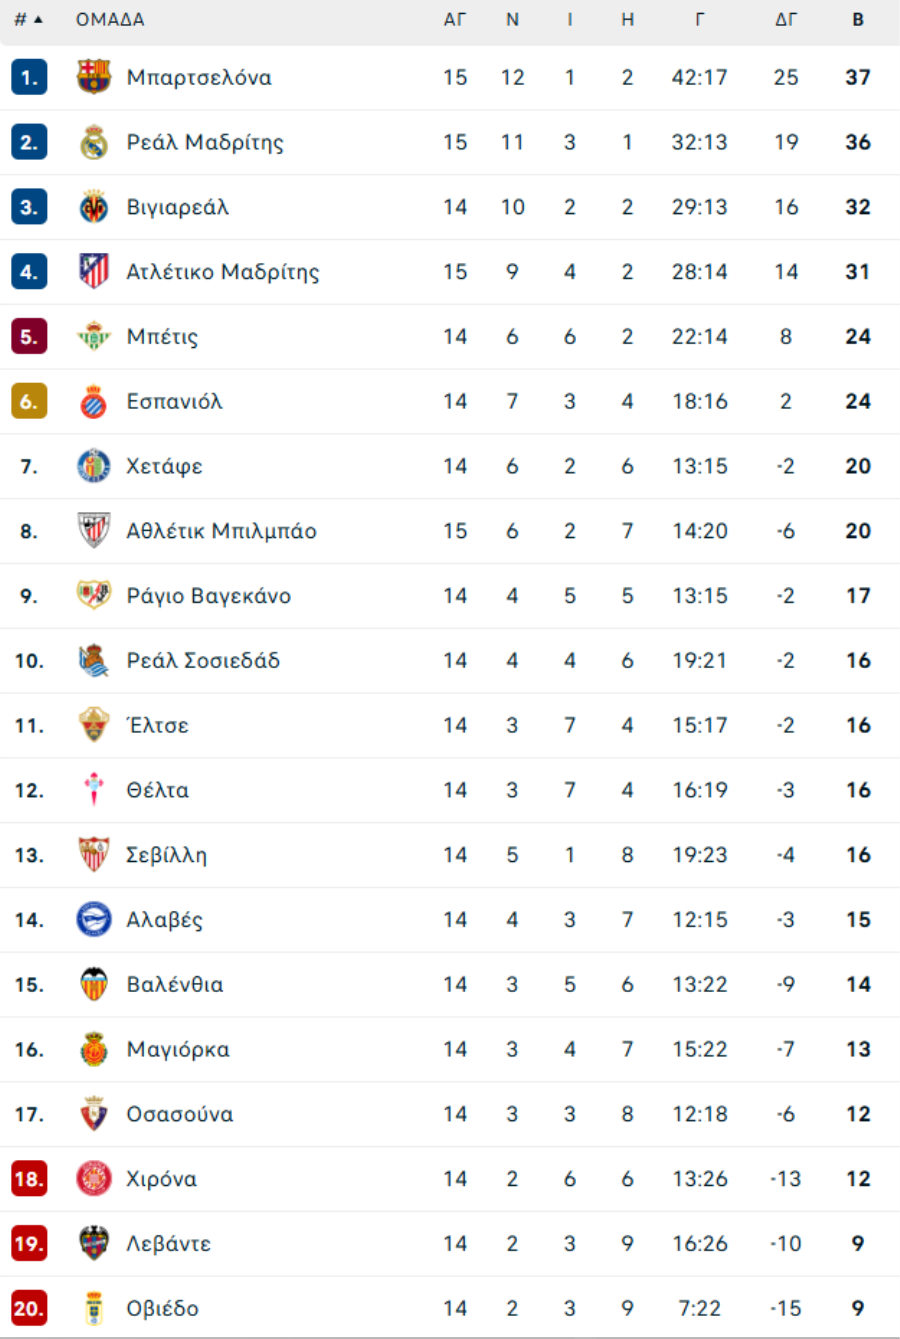Click the red position 20 badge
Viewport: 900px width, 1339px height.
point(29,1308)
